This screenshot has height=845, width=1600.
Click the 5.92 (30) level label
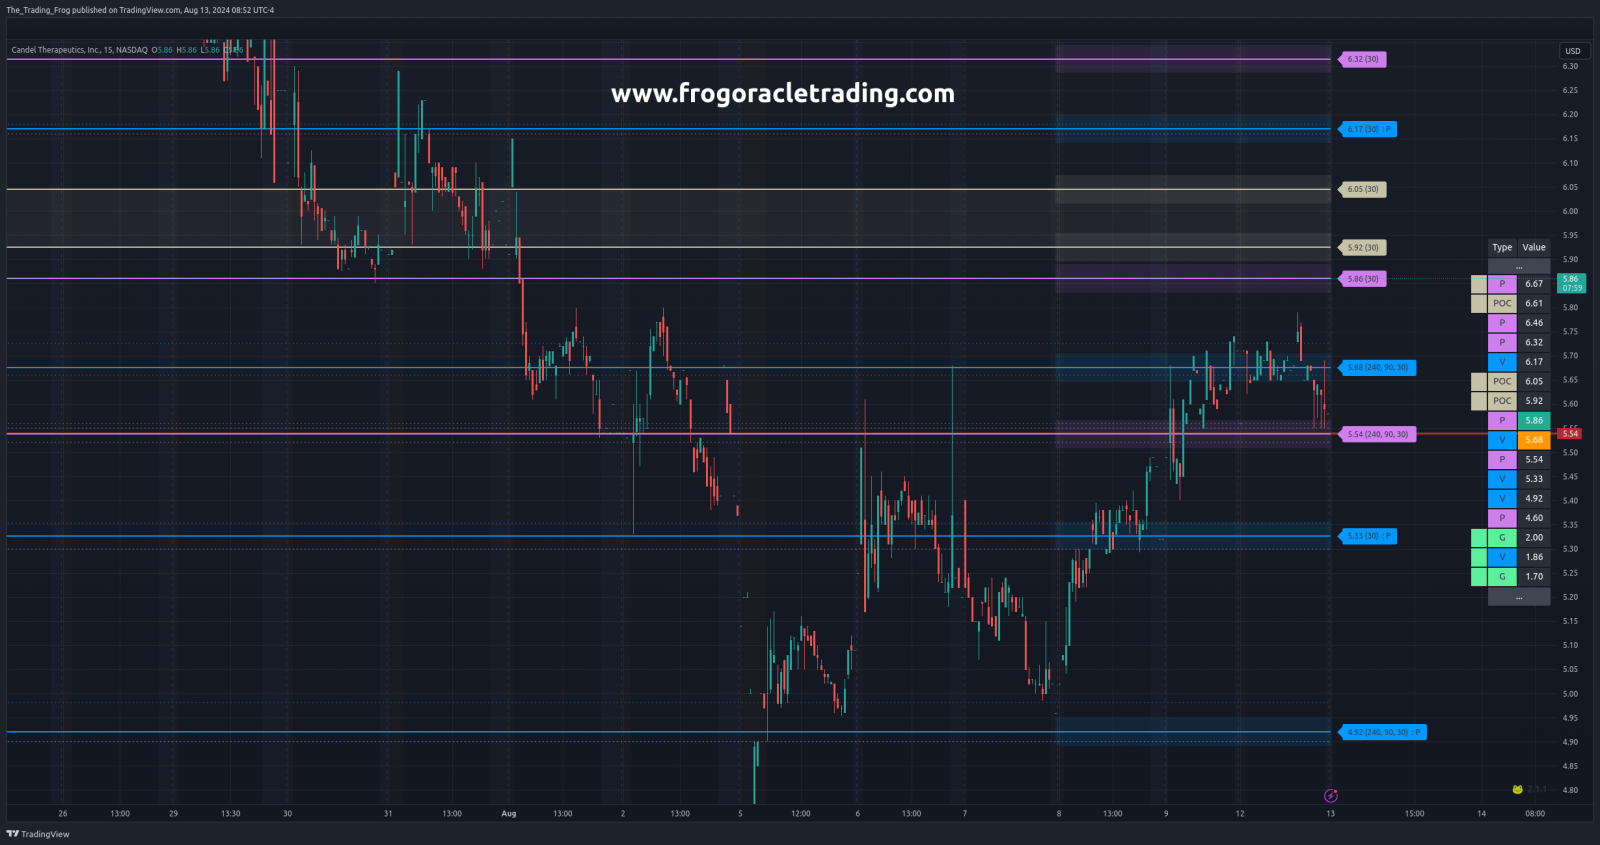pos(1362,248)
